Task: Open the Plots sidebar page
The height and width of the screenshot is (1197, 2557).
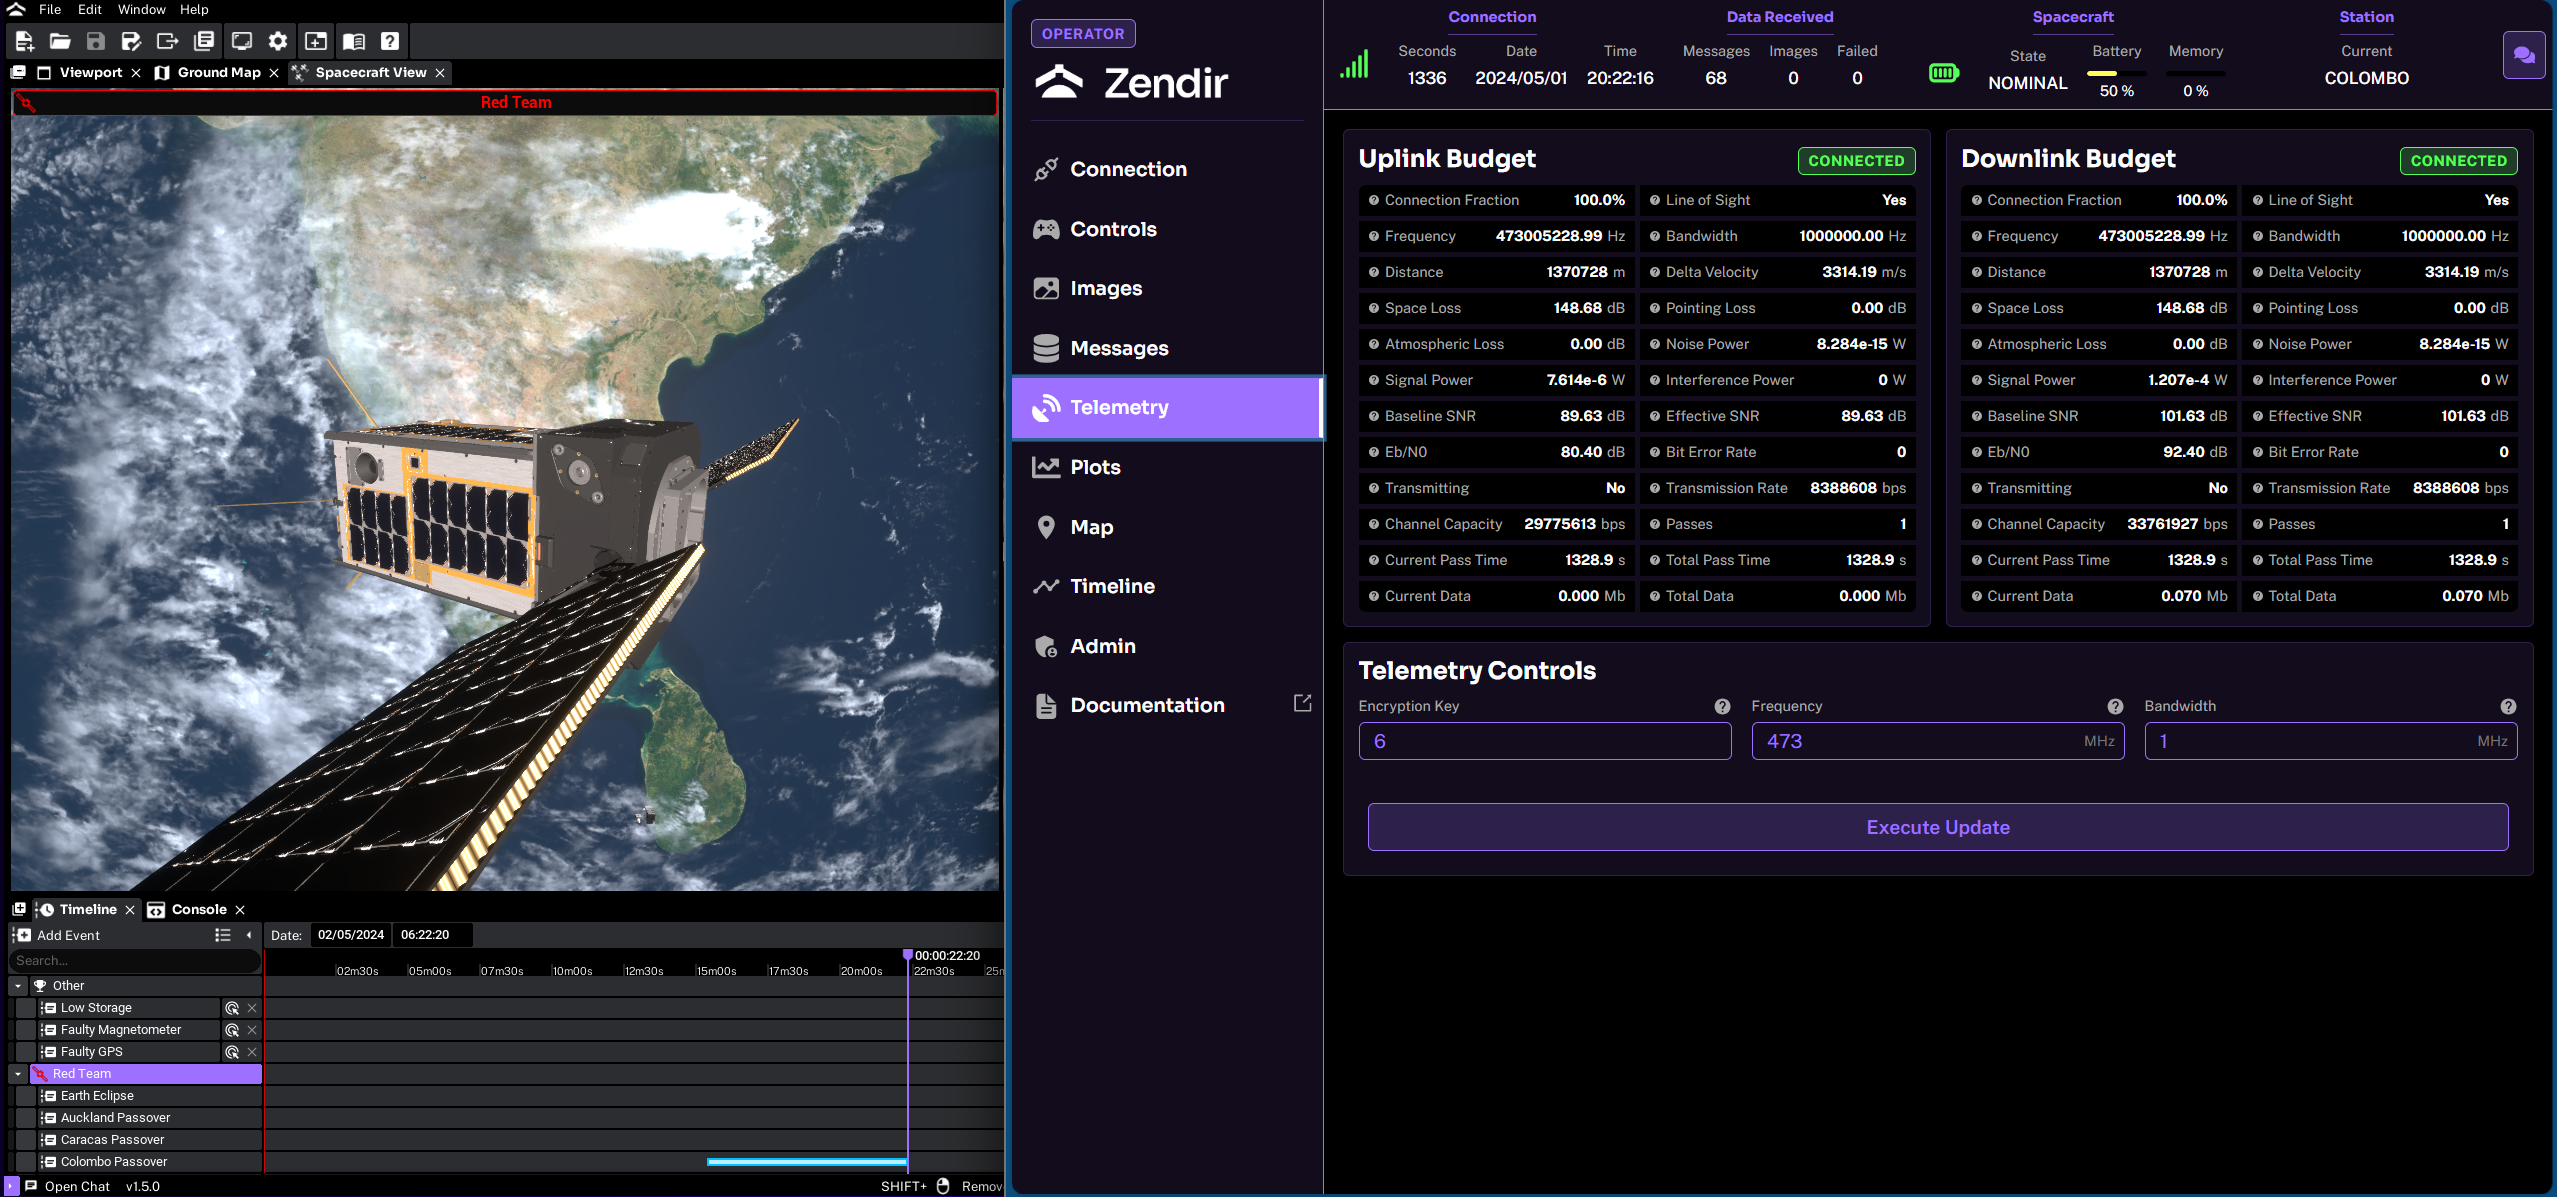Action: point(1095,467)
